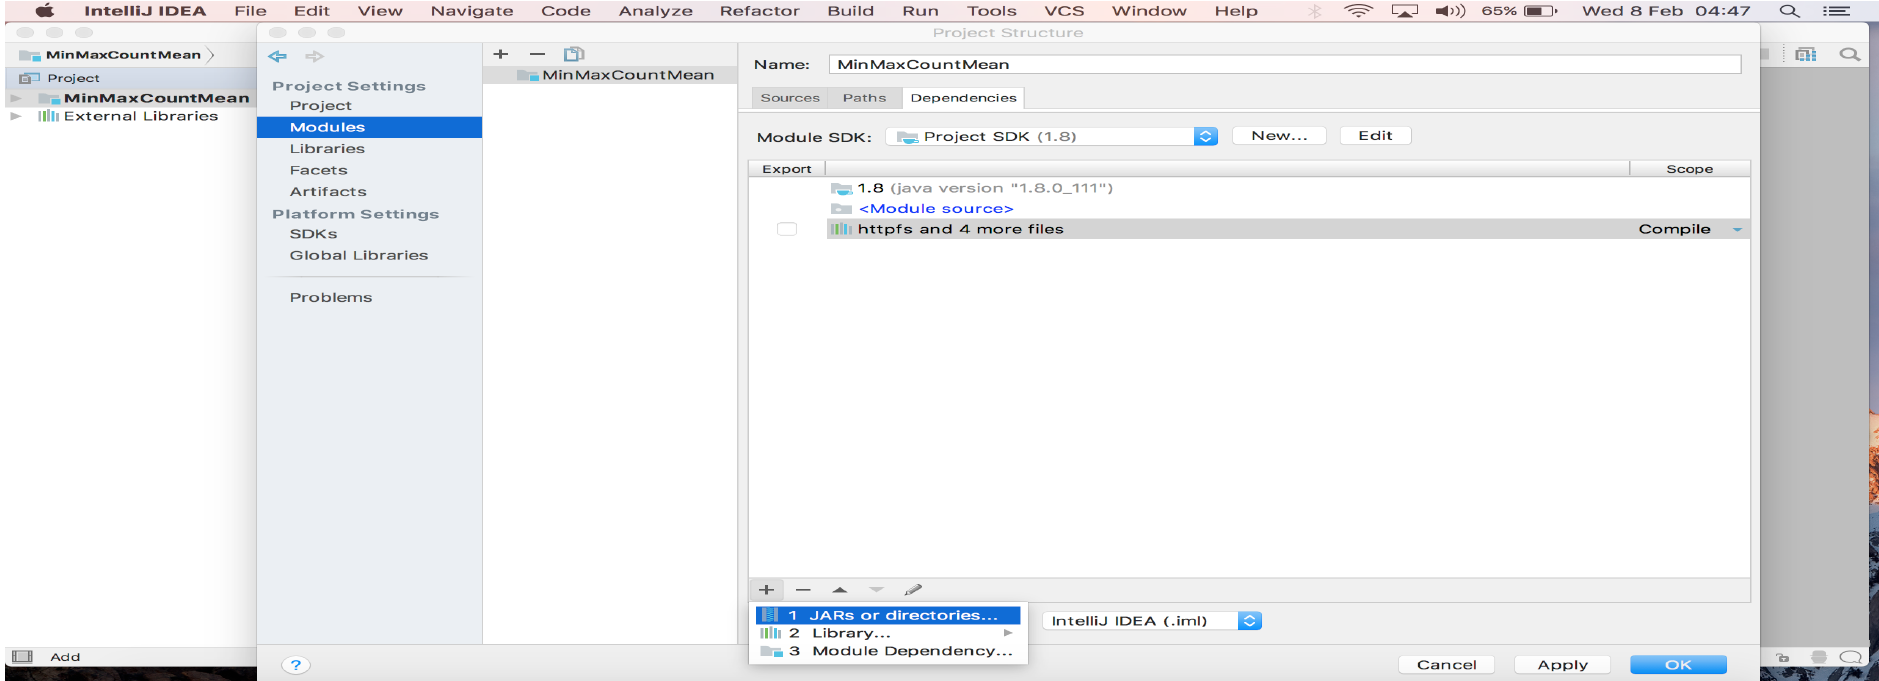Expand the External Libraries tree node
This screenshot has height=681, width=1879.
(x=16, y=116)
